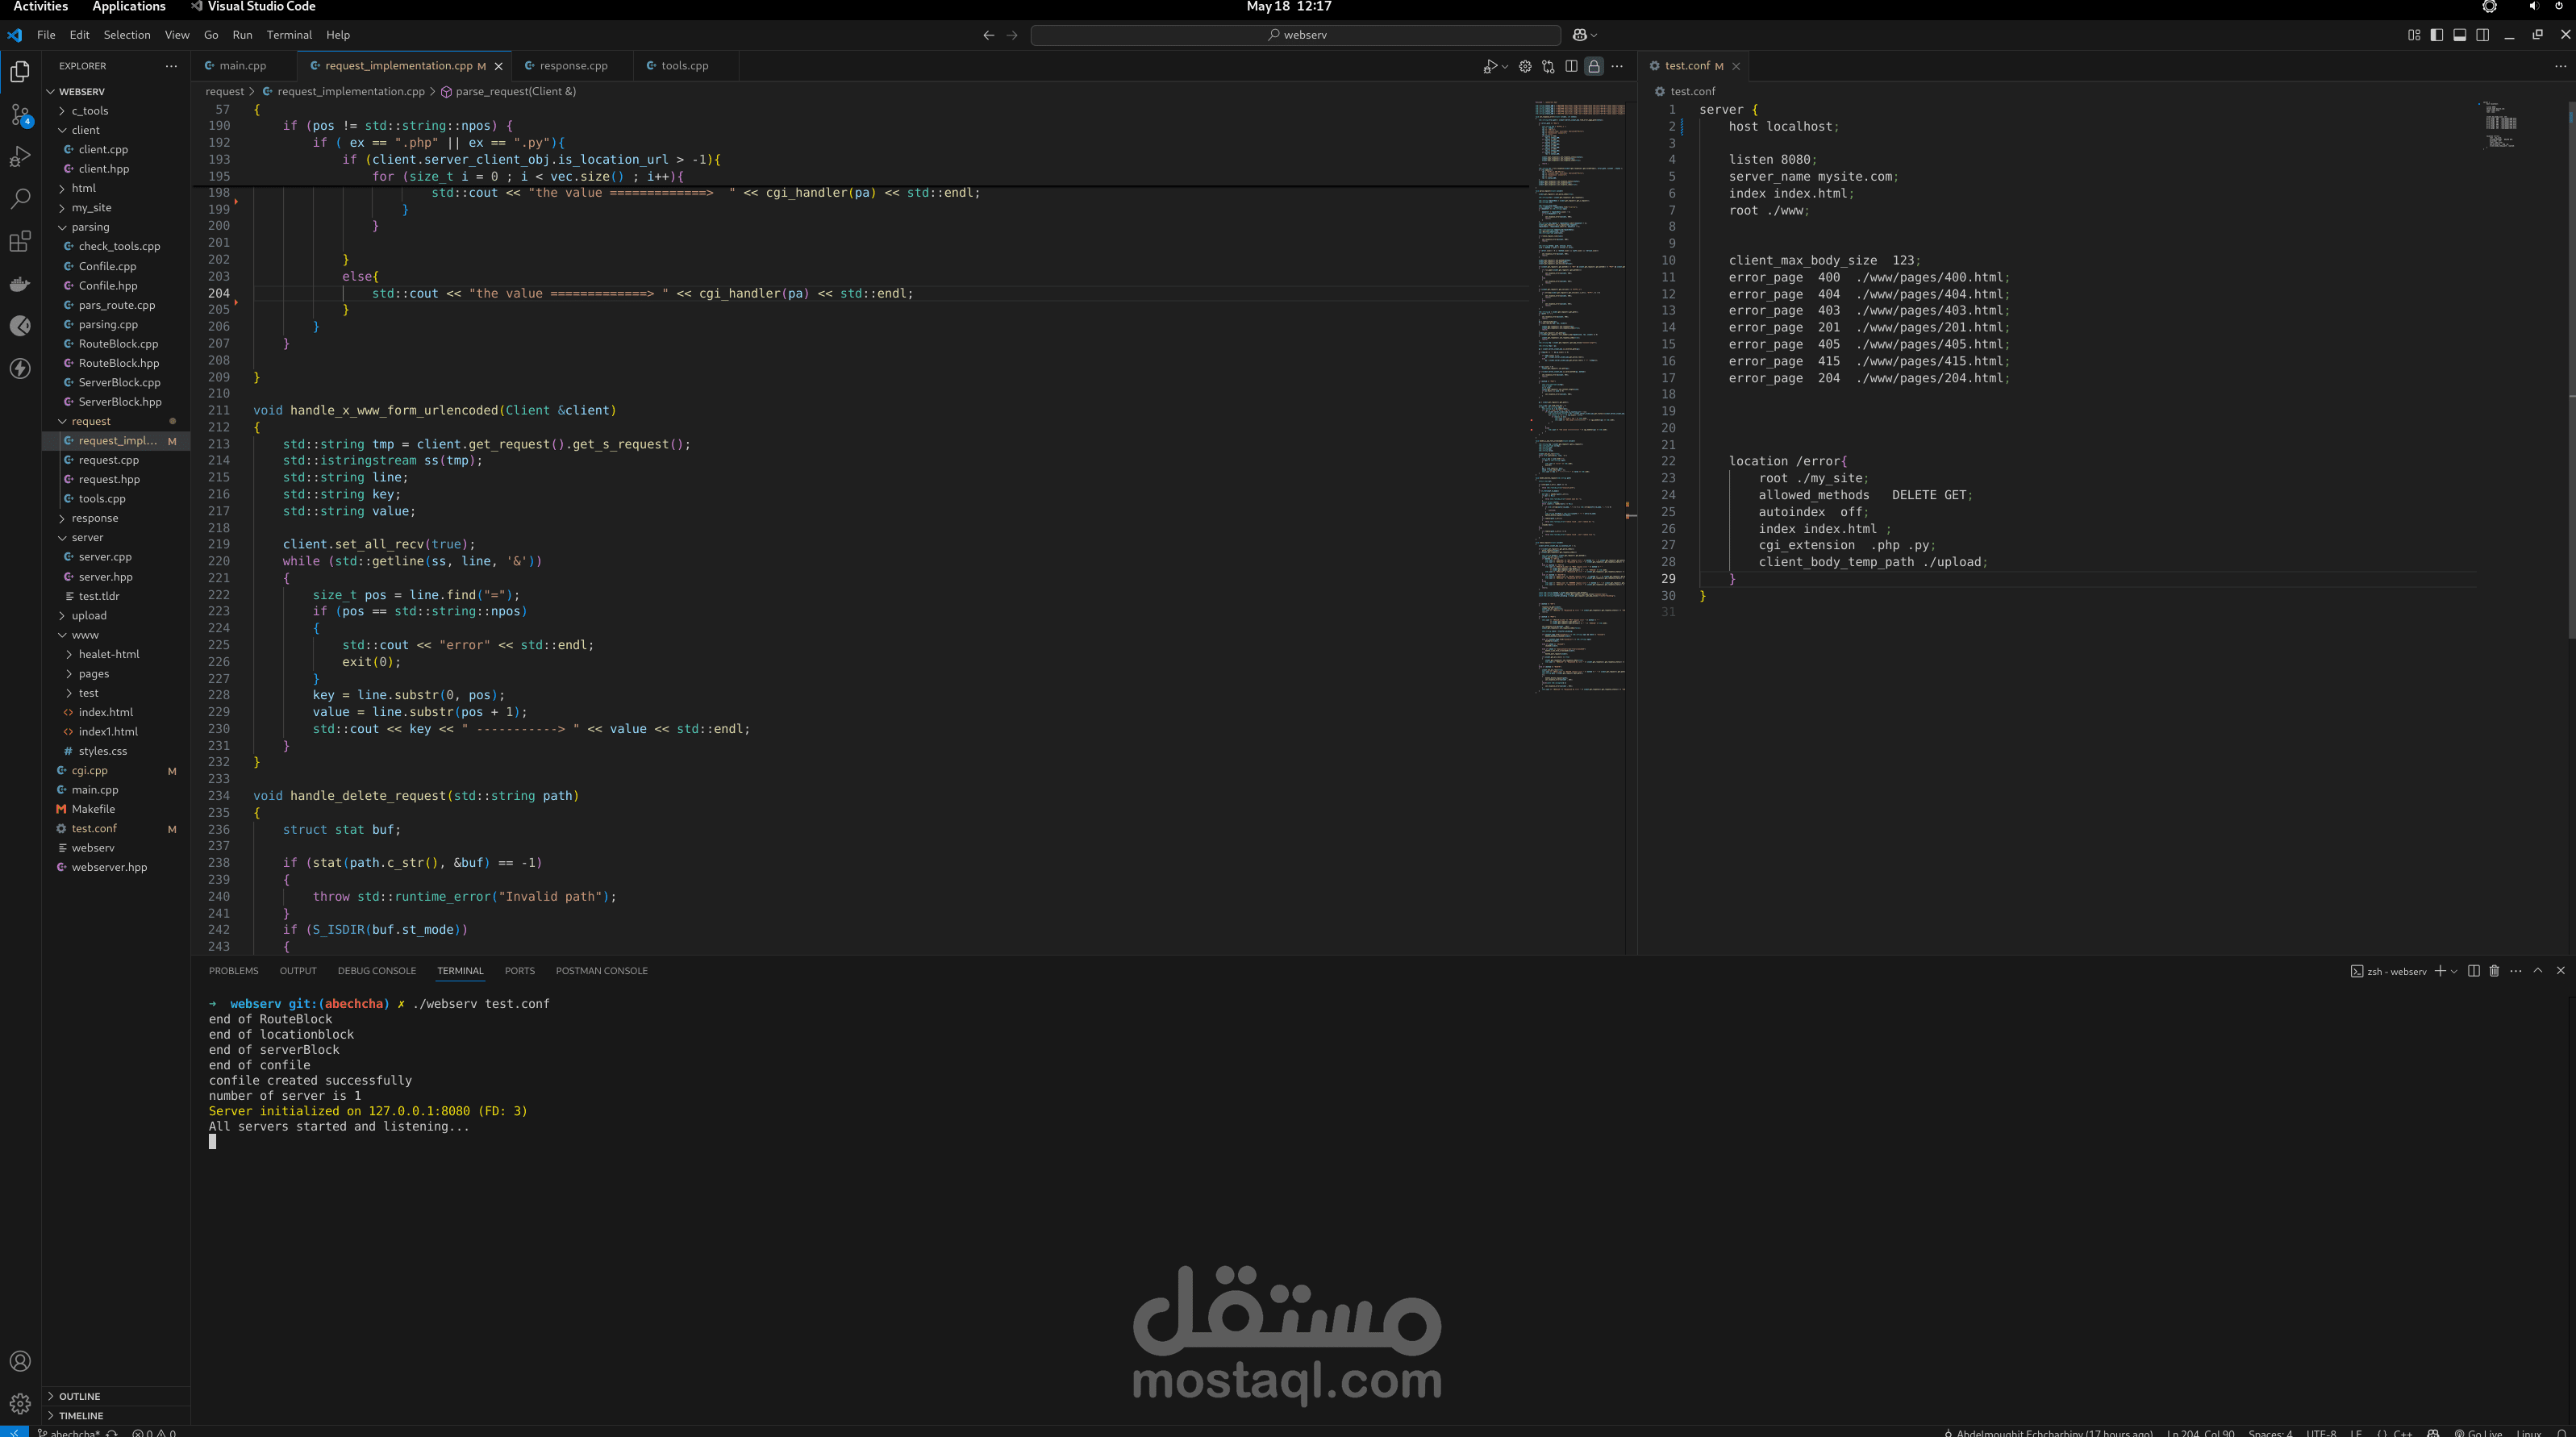Open Manage gear in activity bar
This screenshot has width=2576, height=1437.
tap(20, 1403)
